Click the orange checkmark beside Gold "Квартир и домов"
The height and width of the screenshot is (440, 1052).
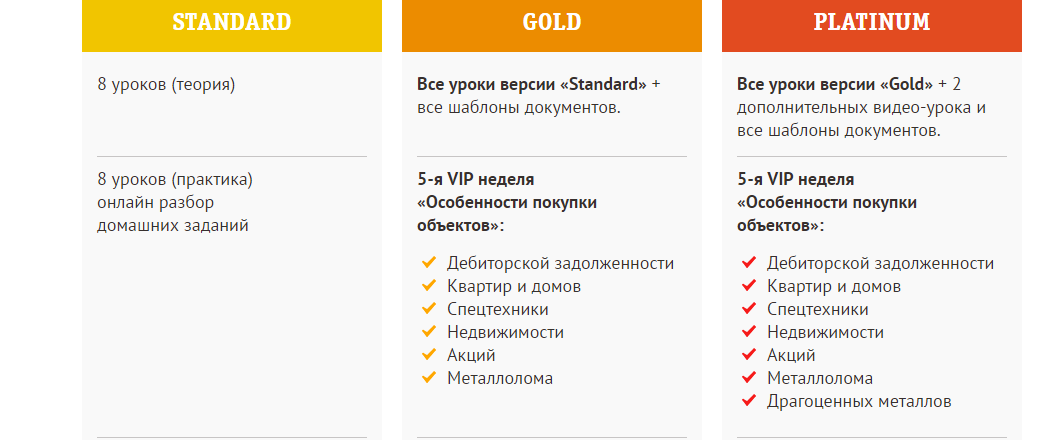coord(430,286)
